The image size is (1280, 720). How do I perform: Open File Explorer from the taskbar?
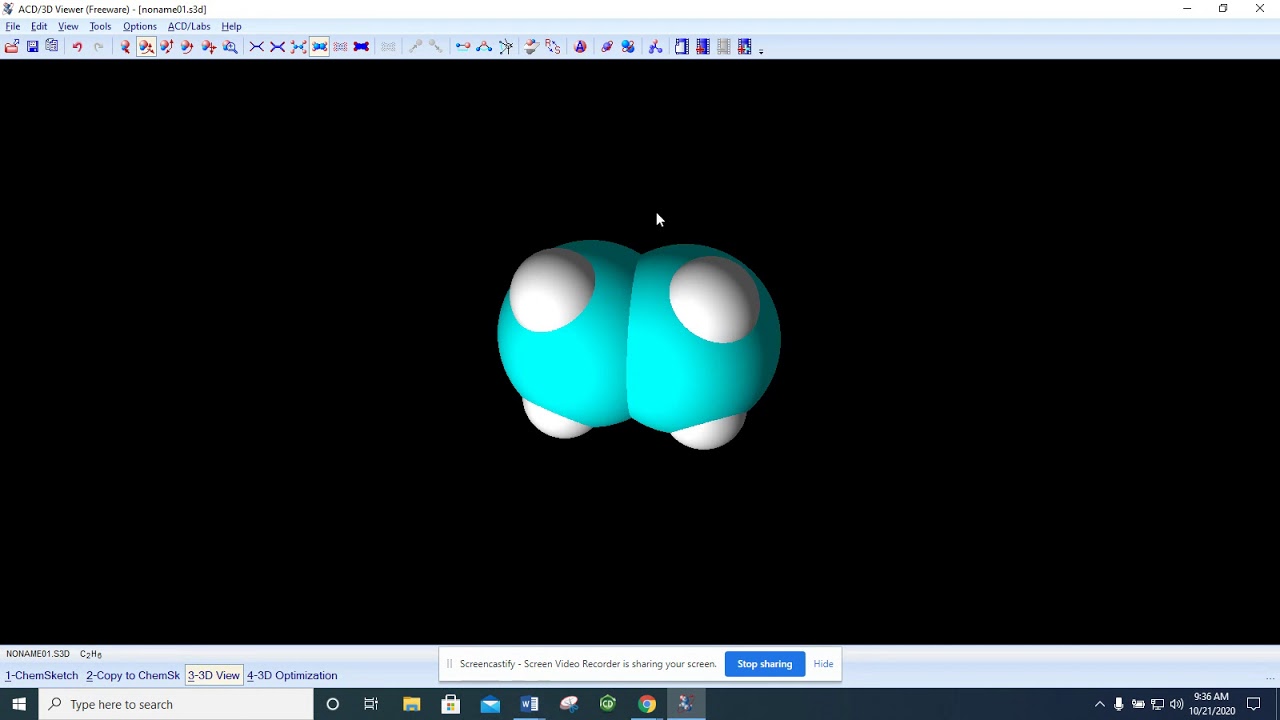(x=411, y=704)
